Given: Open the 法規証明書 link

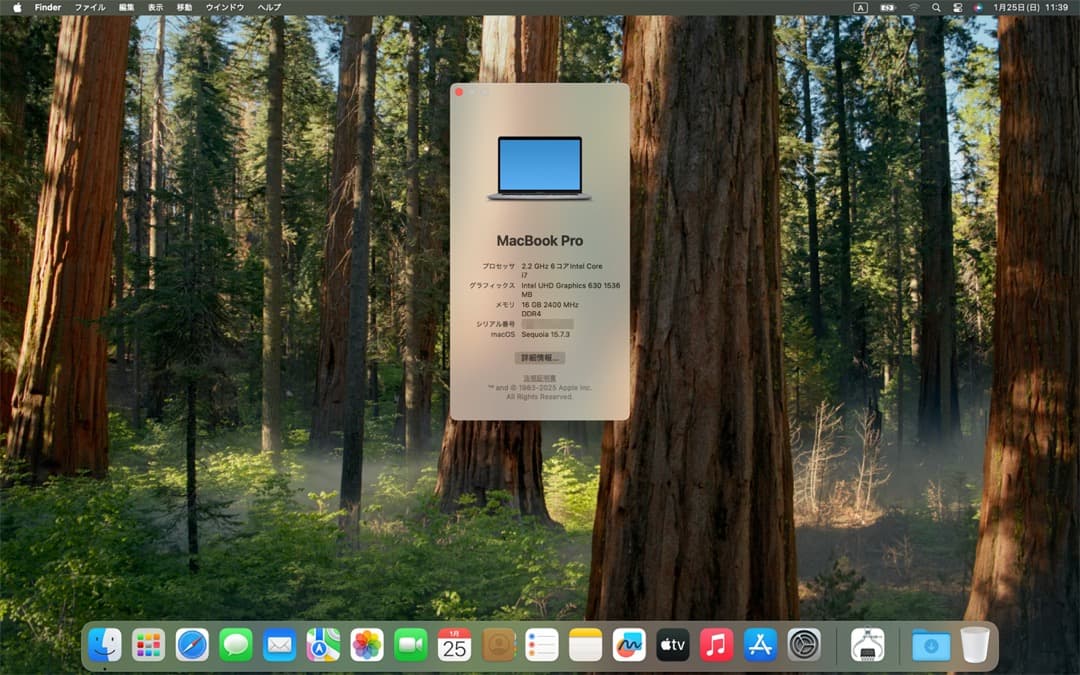Looking at the screenshot, I should click(540, 378).
